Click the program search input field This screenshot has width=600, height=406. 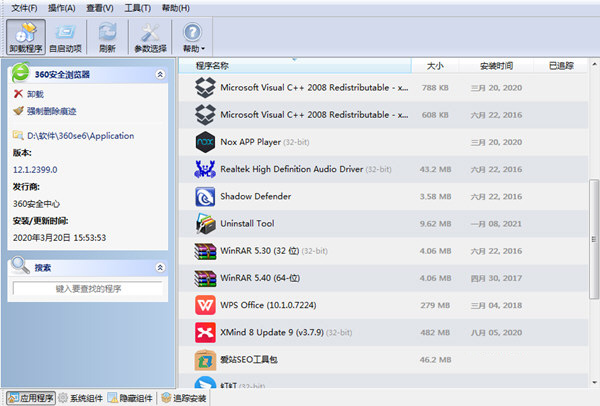(x=88, y=289)
